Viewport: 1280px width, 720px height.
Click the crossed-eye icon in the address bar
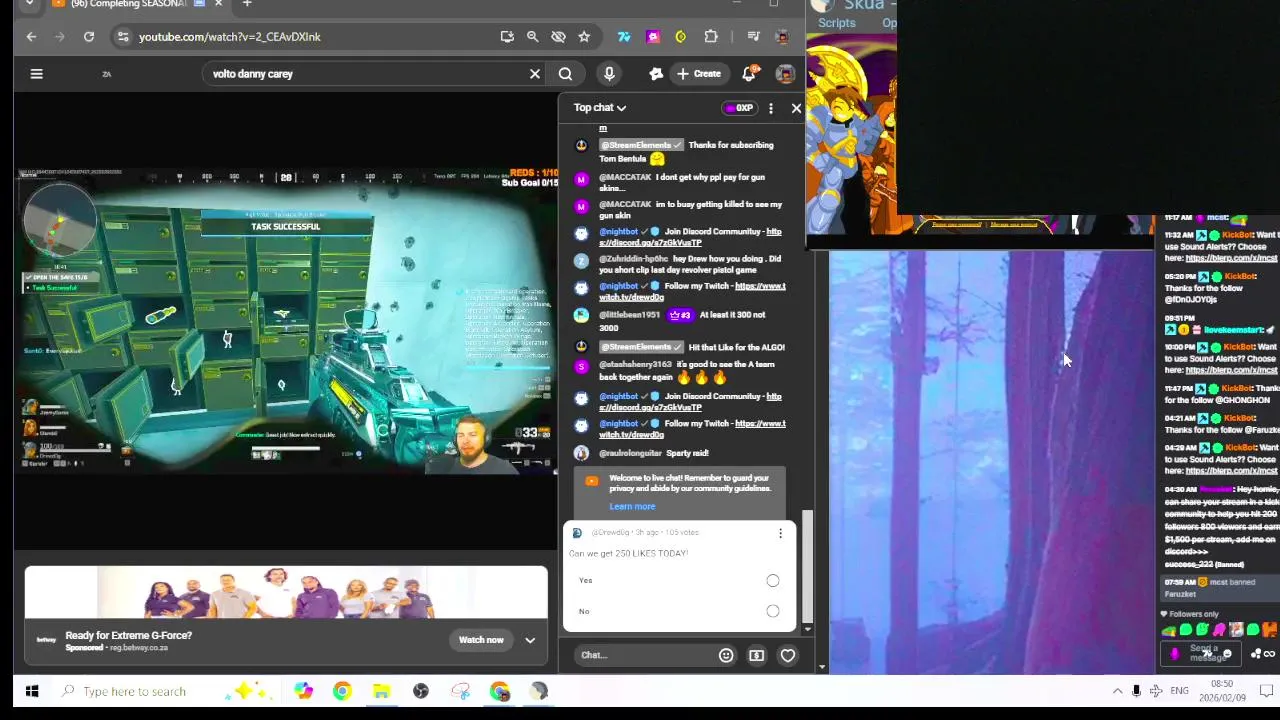[x=558, y=37]
